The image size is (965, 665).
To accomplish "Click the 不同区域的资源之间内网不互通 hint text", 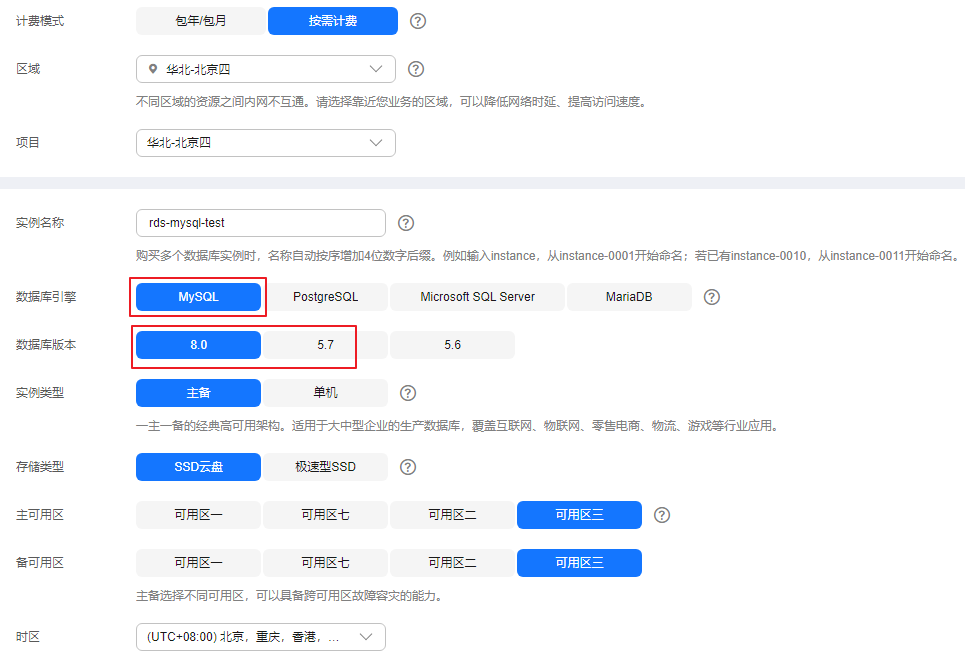I will pyautogui.click(x=393, y=102).
